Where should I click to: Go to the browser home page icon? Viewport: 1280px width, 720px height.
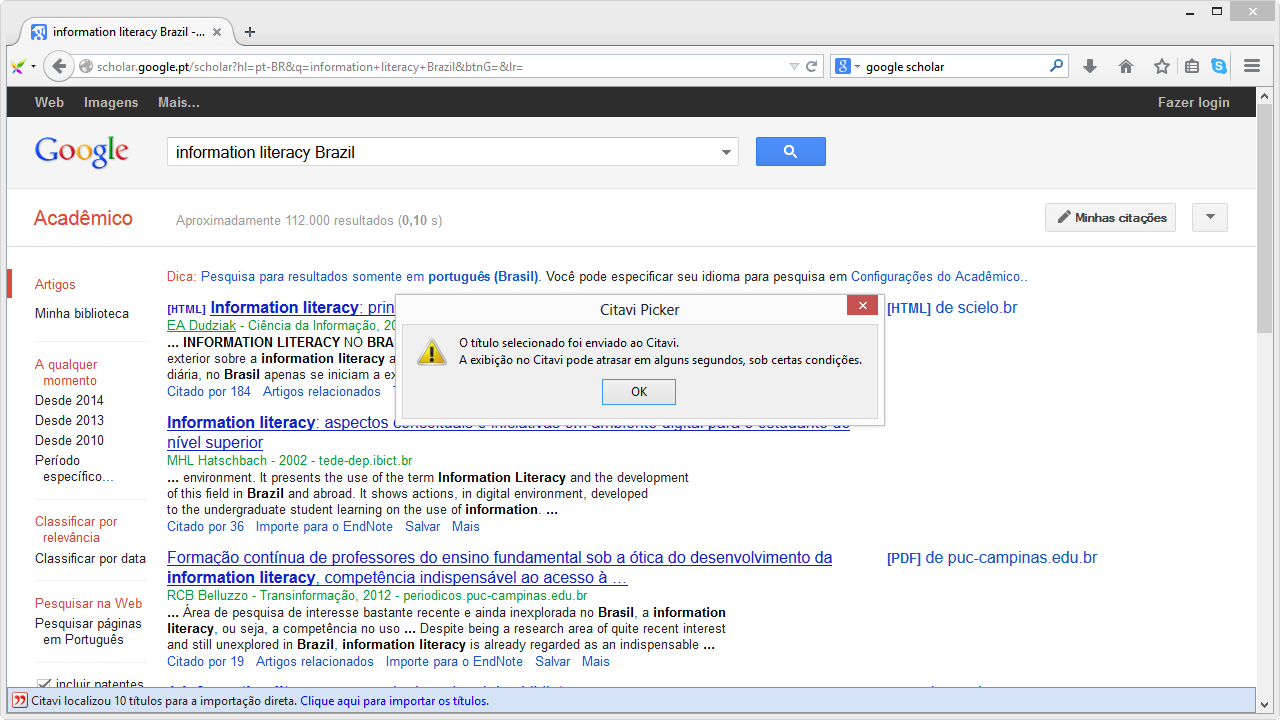(x=1126, y=67)
